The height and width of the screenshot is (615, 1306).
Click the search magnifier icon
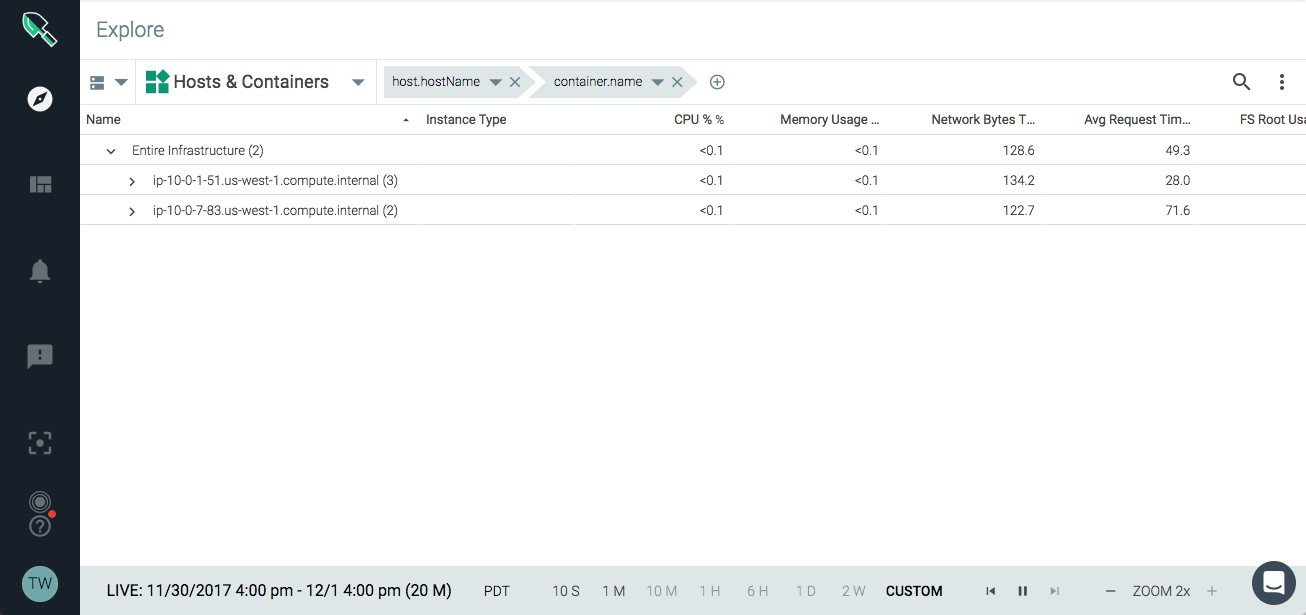pyautogui.click(x=1241, y=82)
